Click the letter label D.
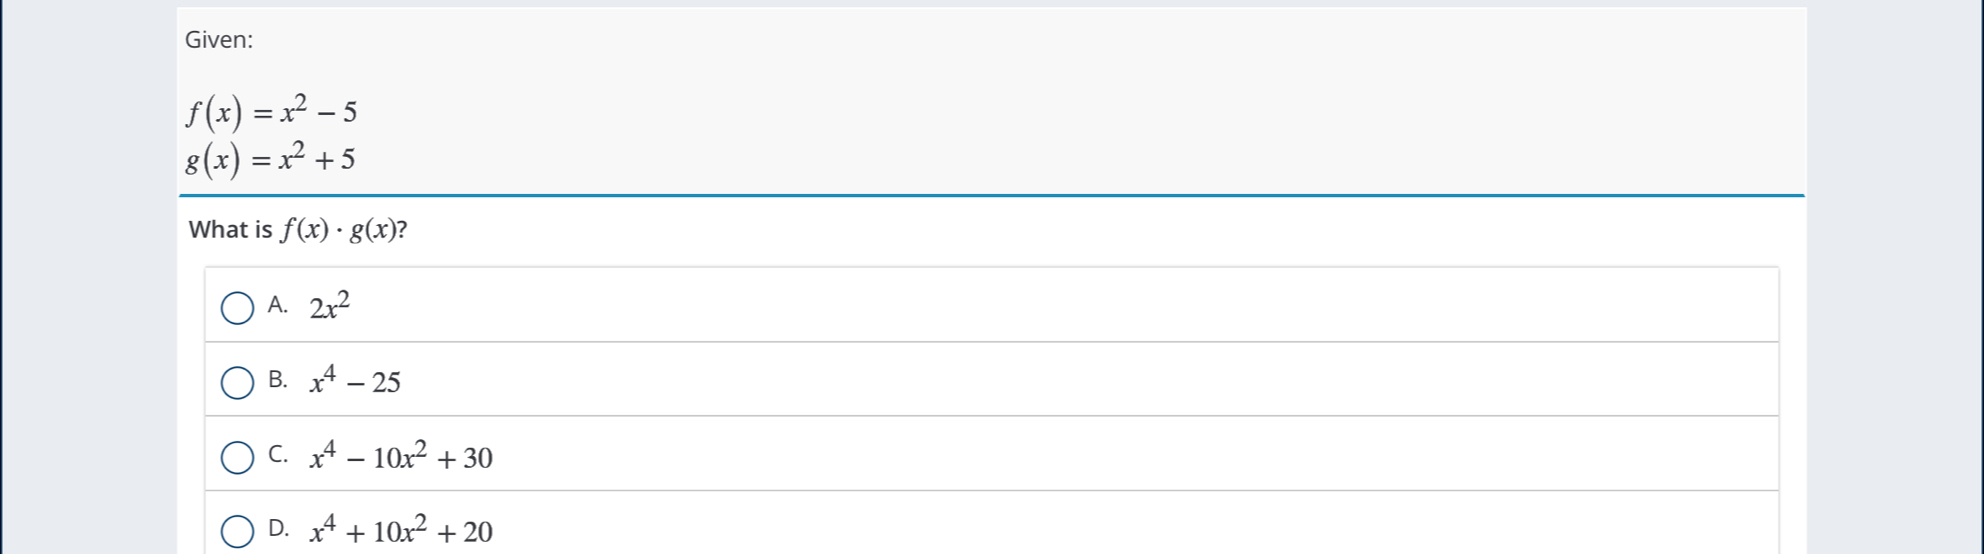The height and width of the screenshot is (554, 1984). (278, 529)
